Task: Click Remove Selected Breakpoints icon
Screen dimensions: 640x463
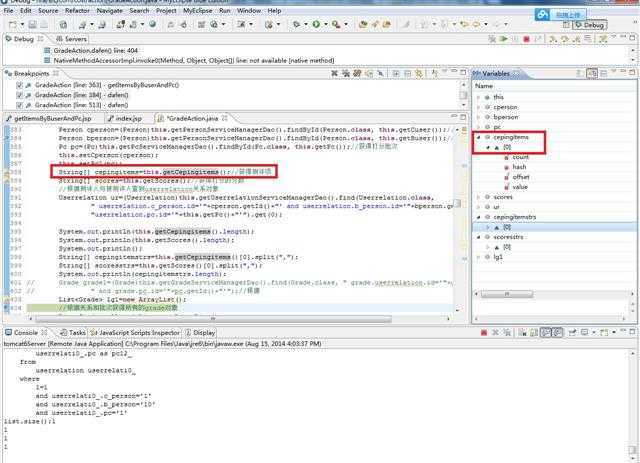Action: 334,73
